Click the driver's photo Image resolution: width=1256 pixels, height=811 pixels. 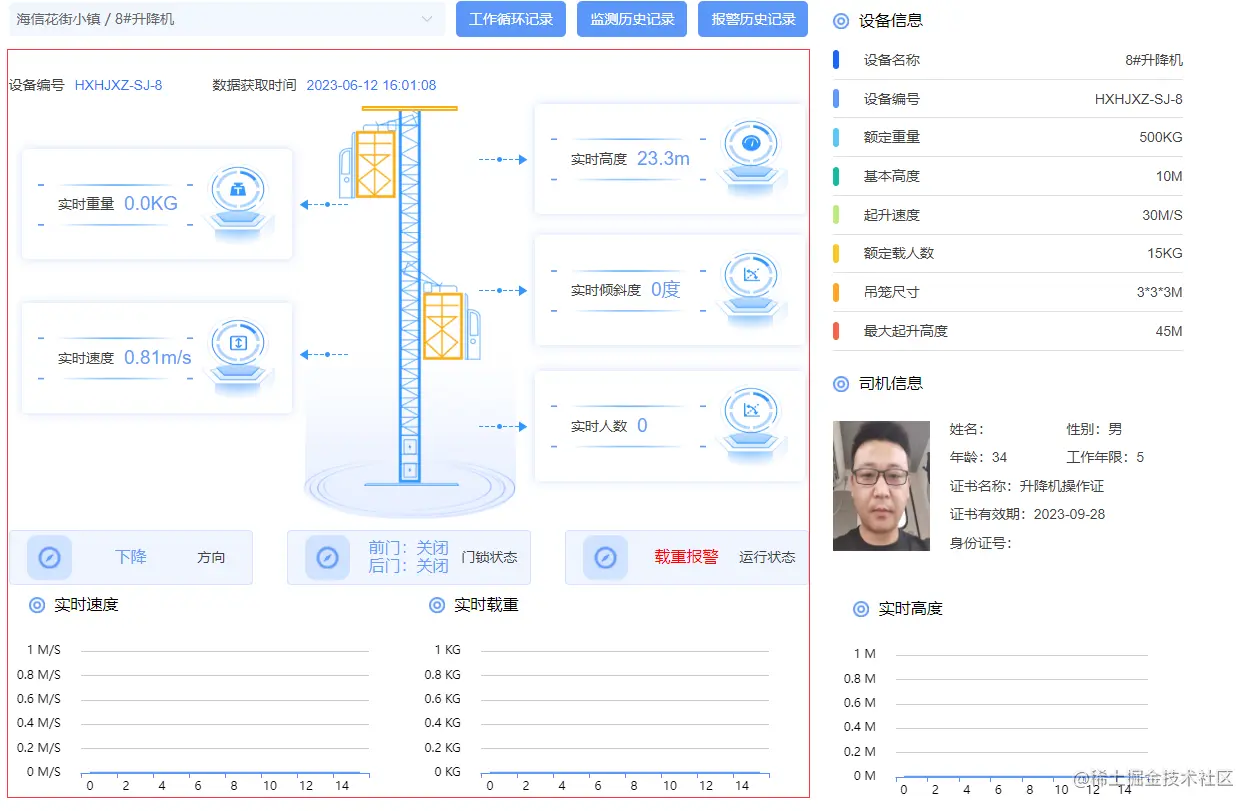click(881, 486)
